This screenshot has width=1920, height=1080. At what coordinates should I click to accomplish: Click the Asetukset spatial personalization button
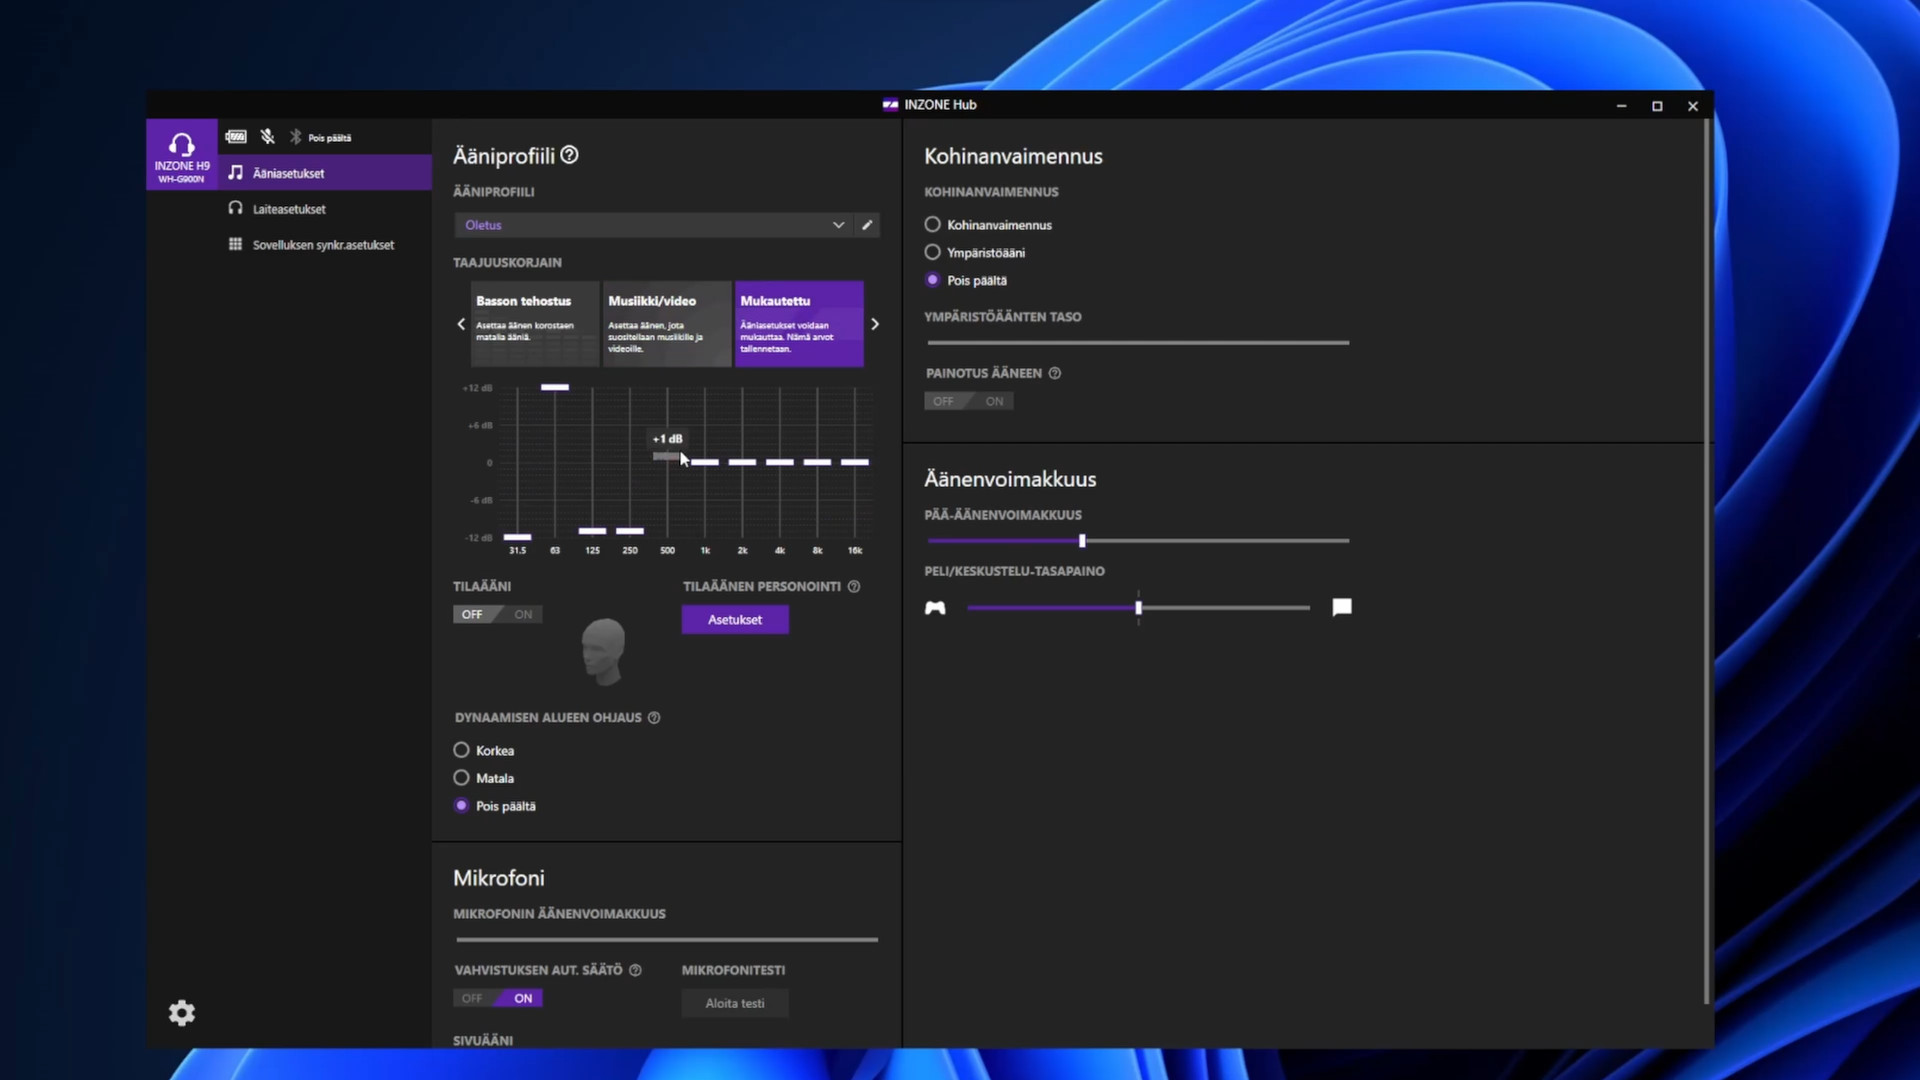(735, 620)
